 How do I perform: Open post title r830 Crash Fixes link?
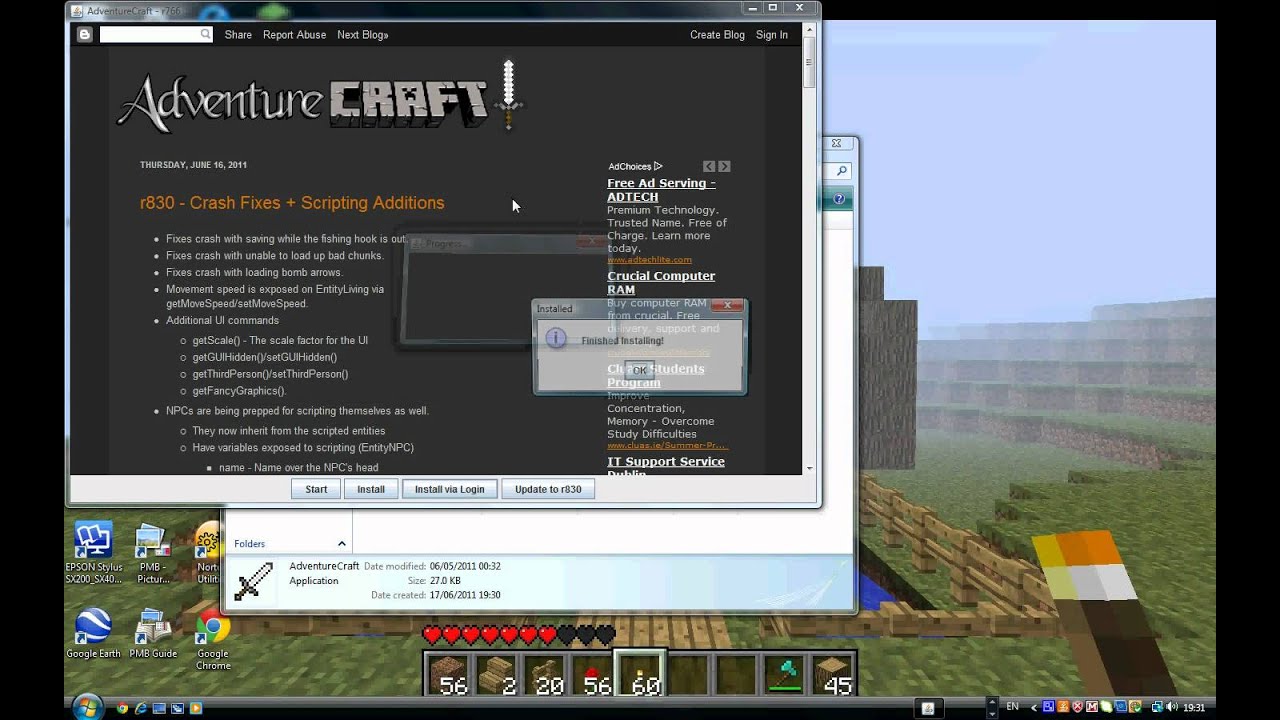(x=292, y=203)
